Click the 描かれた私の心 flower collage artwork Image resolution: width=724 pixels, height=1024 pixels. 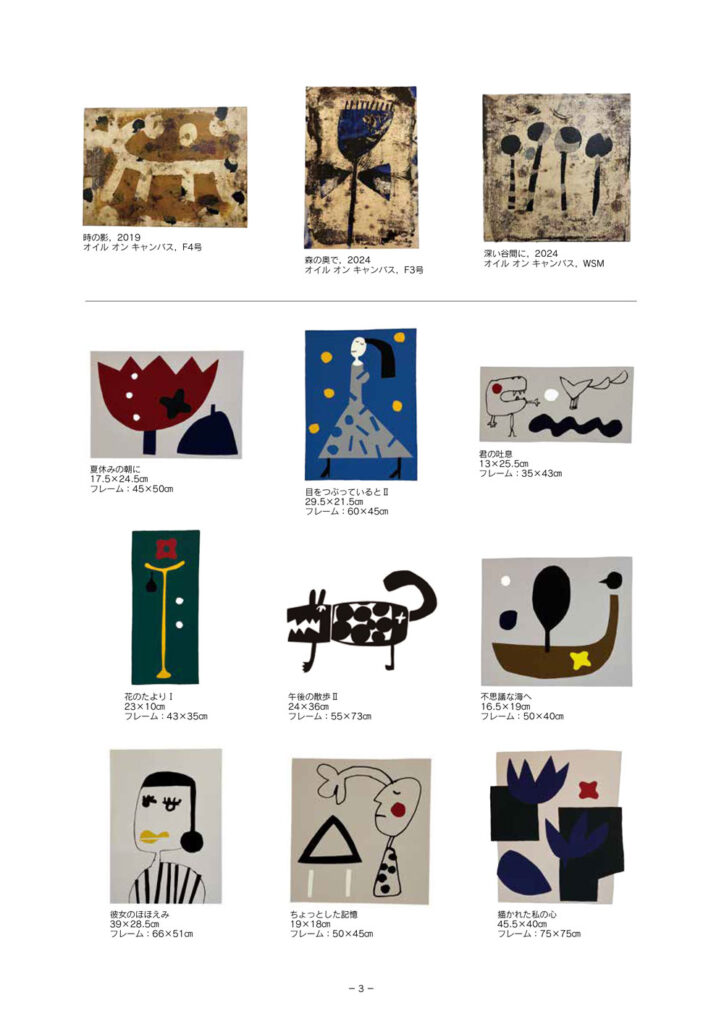(557, 827)
